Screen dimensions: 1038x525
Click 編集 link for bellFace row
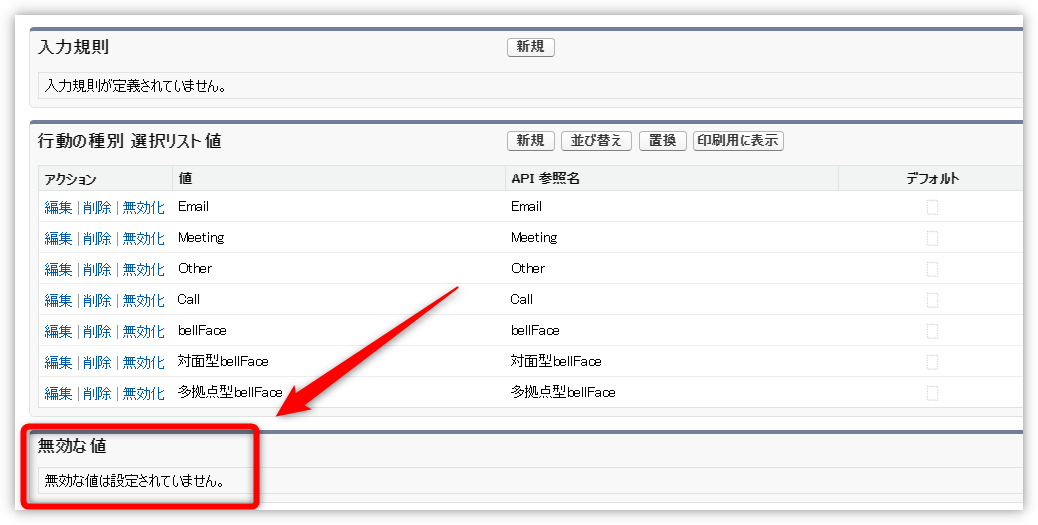click(x=58, y=331)
